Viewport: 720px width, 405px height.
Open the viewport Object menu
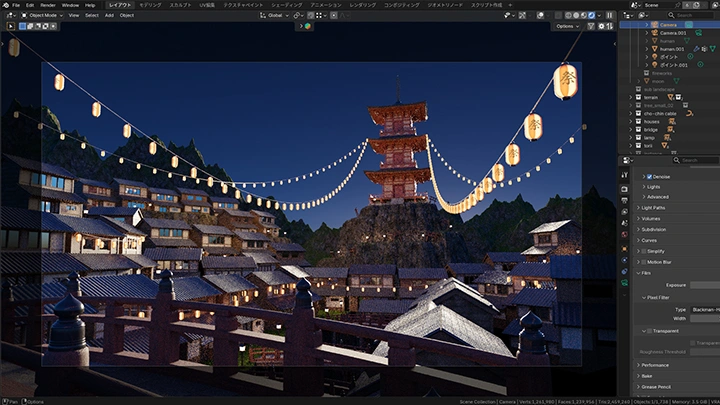click(127, 15)
